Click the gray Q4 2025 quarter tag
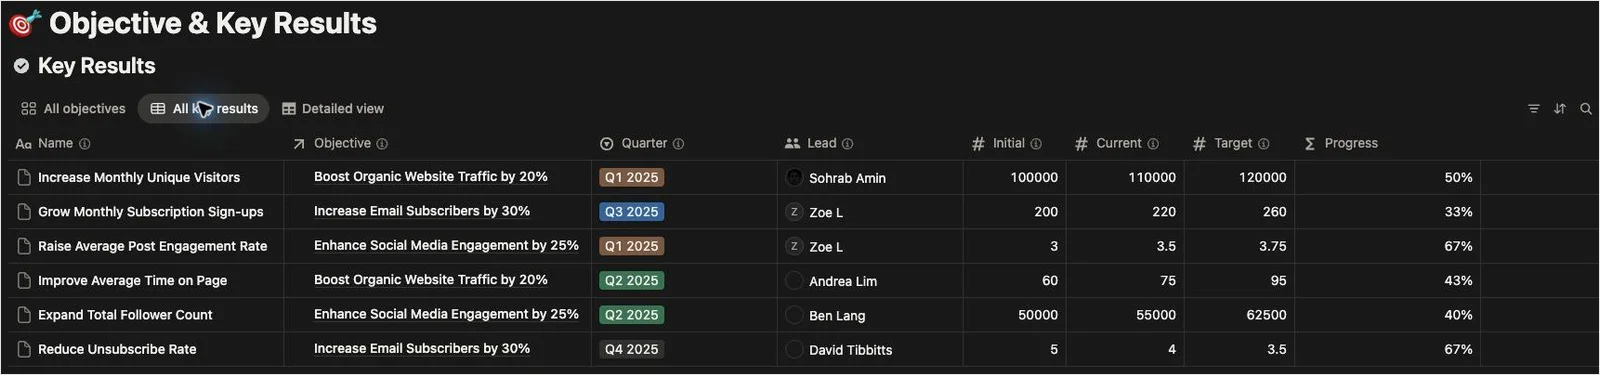 click(632, 349)
